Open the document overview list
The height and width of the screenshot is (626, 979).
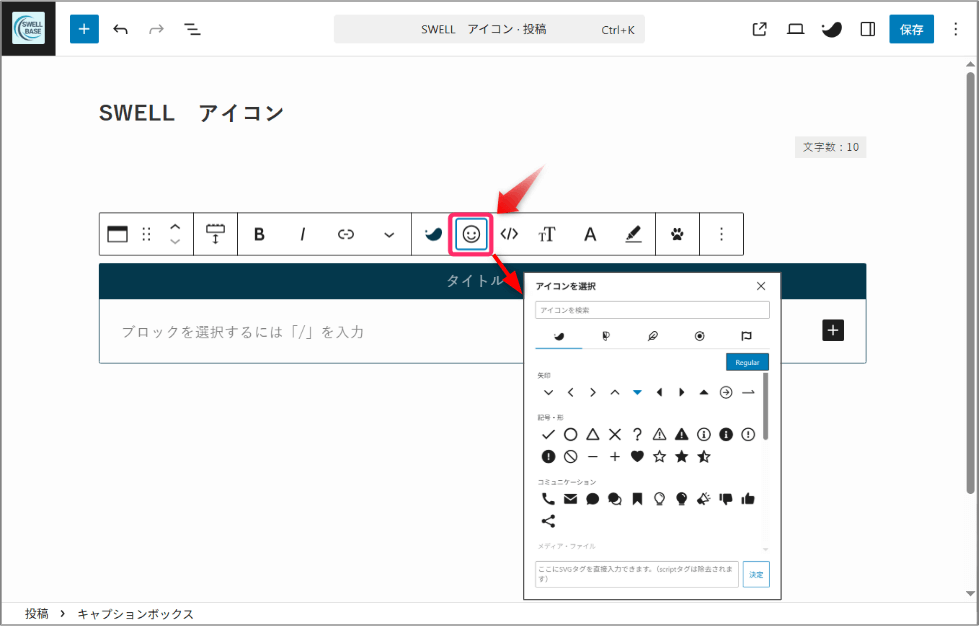pyautogui.click(x=192, y=29)
